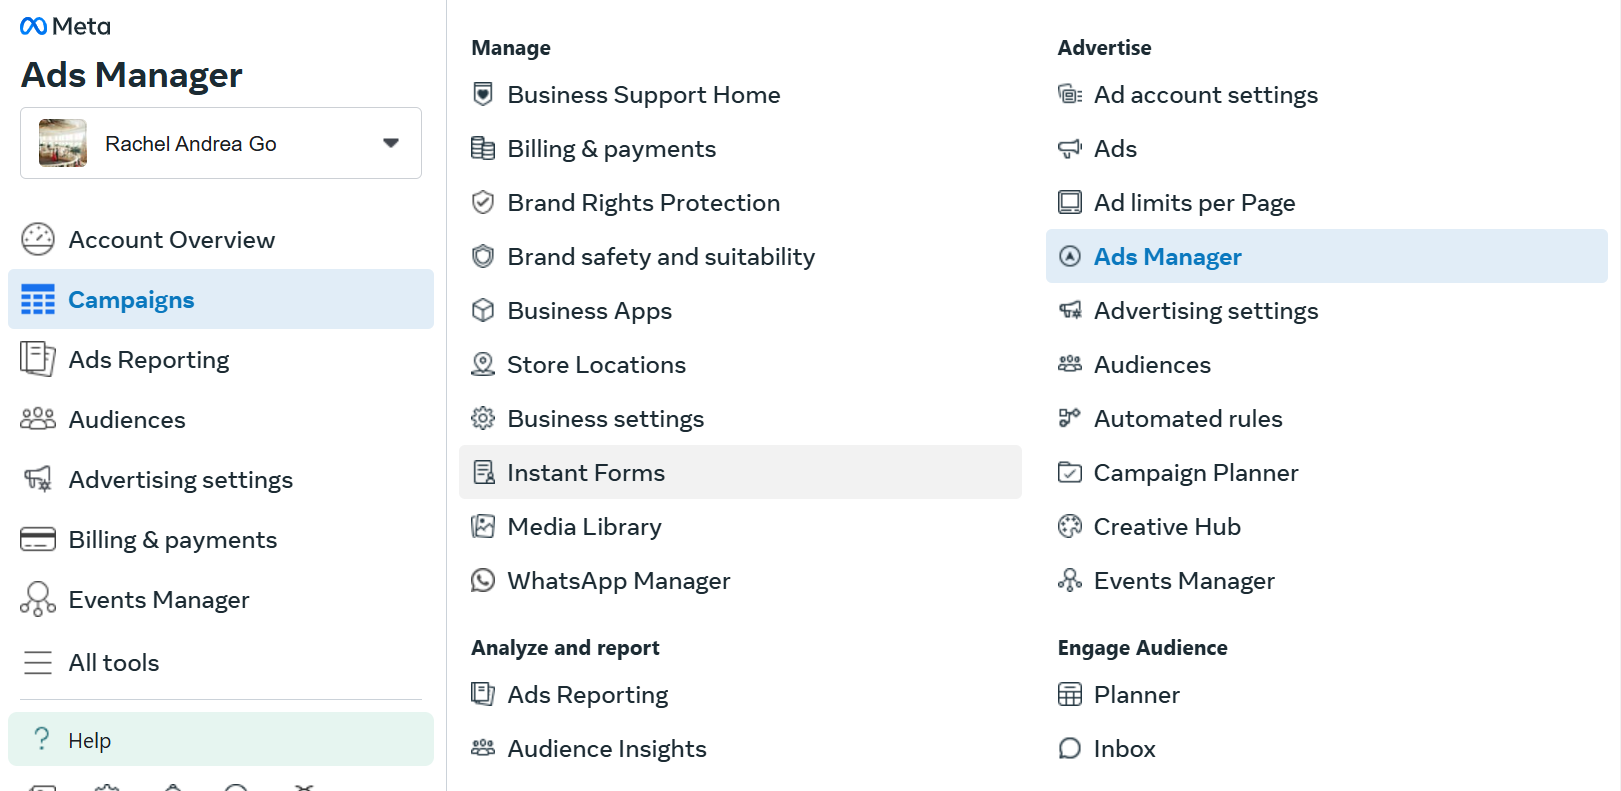Click the Ad account settings icon
1621x791 pixels.
coord(1070,94)
